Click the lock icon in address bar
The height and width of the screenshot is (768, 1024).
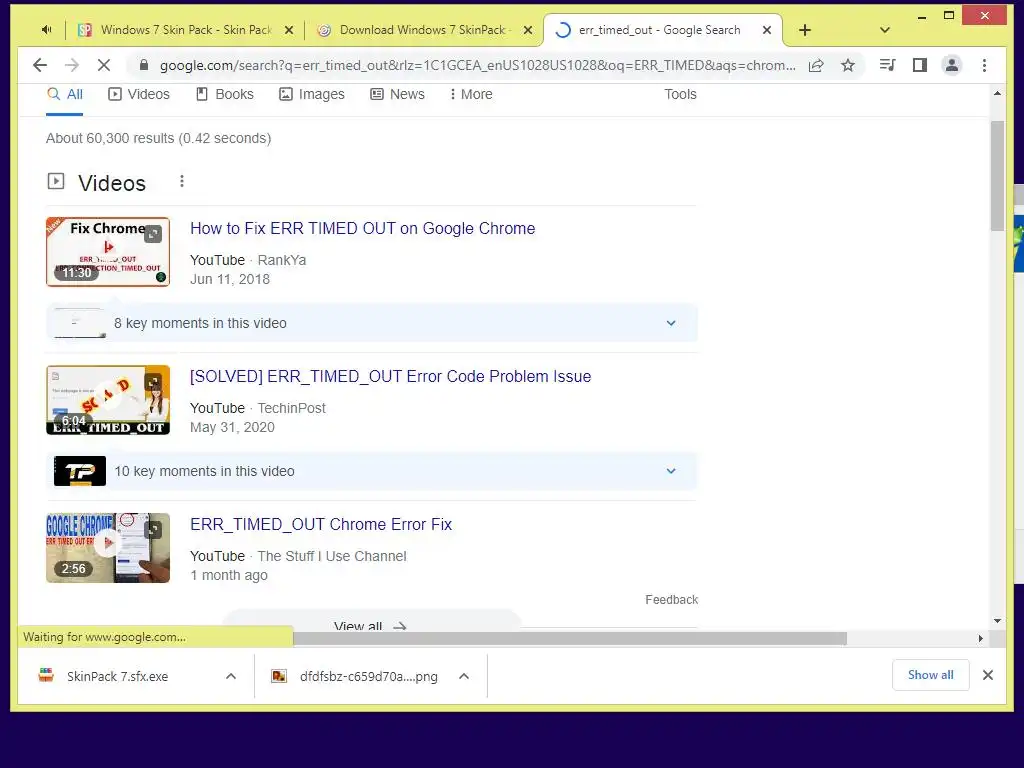[x=144, y=65]
